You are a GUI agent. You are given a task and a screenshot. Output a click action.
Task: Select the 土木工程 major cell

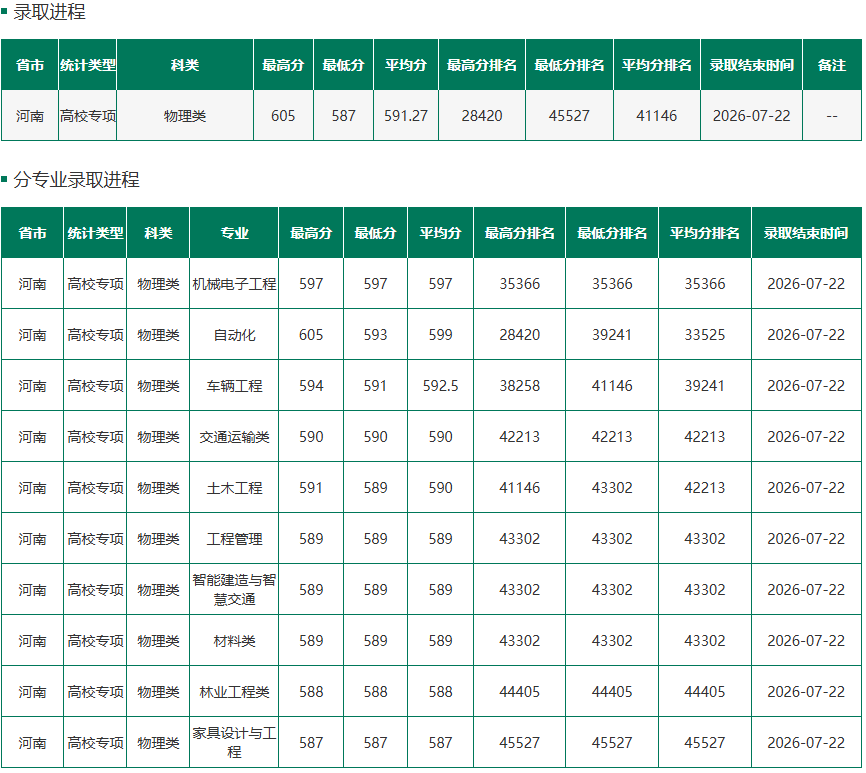(234, 488)
